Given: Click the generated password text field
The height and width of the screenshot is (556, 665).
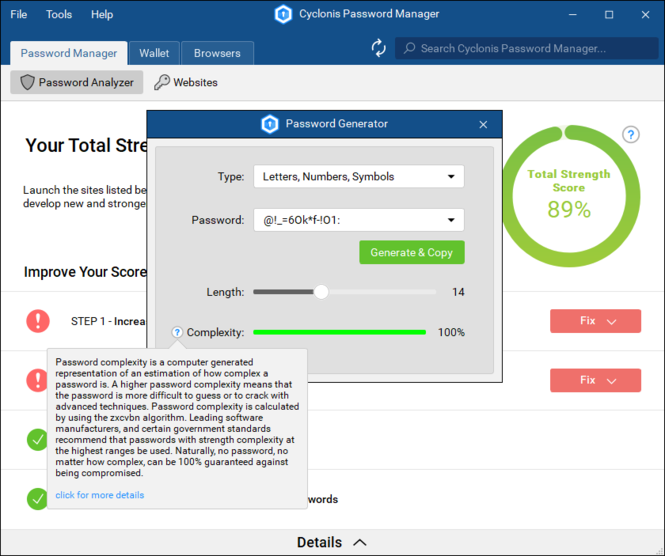Looking at the screenshot, I should click(x=359, y=220).
